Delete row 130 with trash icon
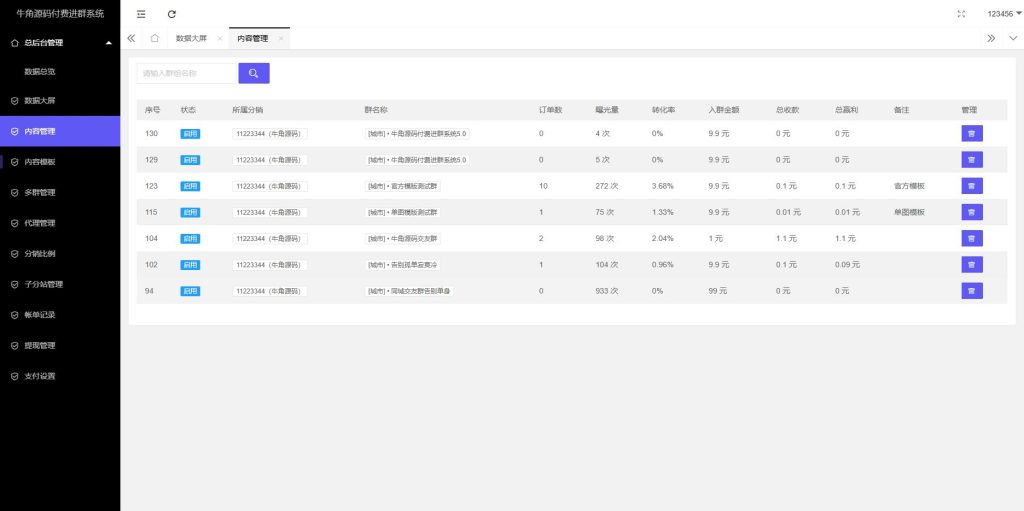This screenshot has width=1024, height=511. tap(972, 133)
